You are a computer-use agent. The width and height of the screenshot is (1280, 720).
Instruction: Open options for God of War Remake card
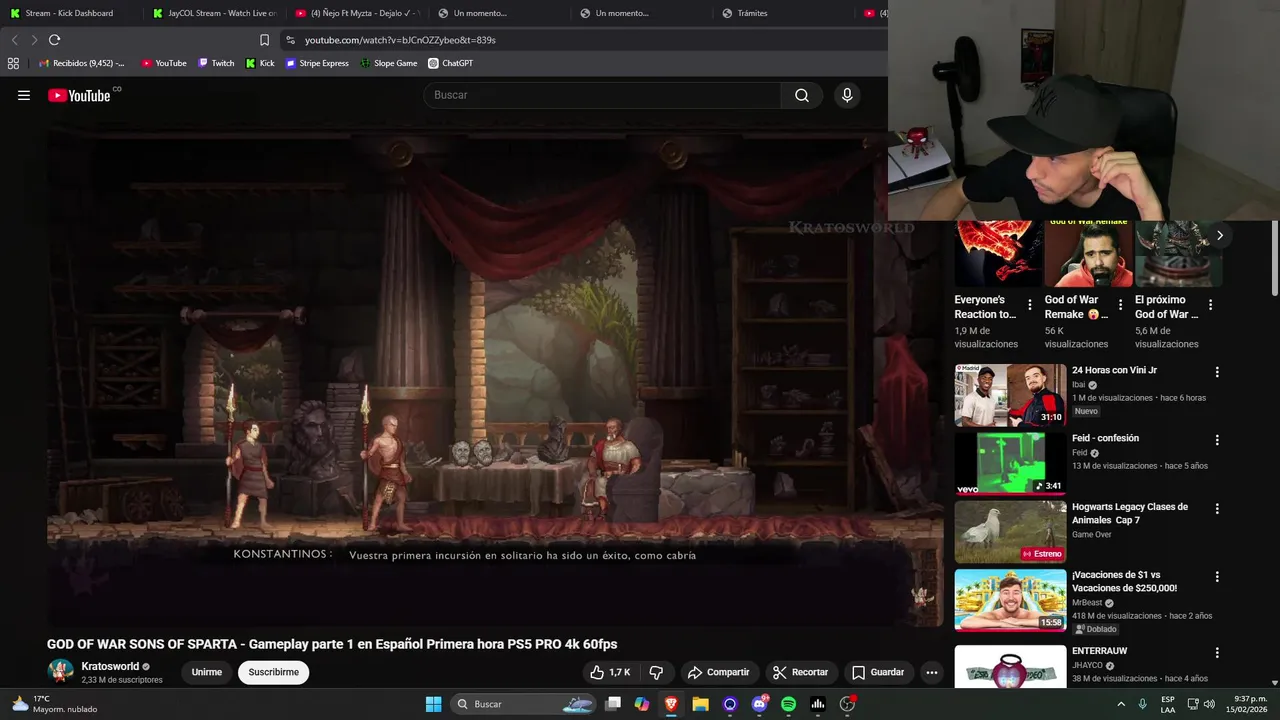1120,305
